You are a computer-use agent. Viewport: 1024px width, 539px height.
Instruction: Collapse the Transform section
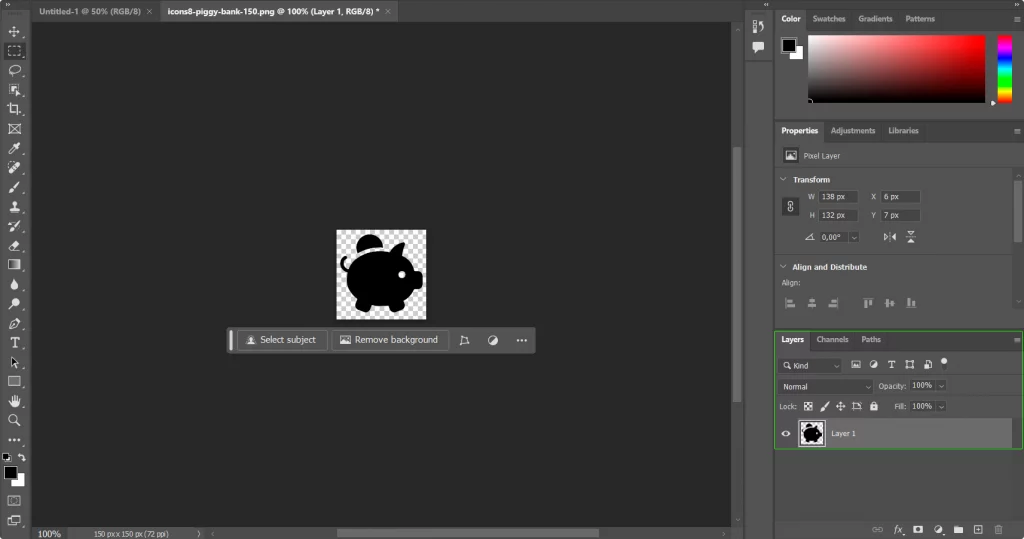coord(783,179)
